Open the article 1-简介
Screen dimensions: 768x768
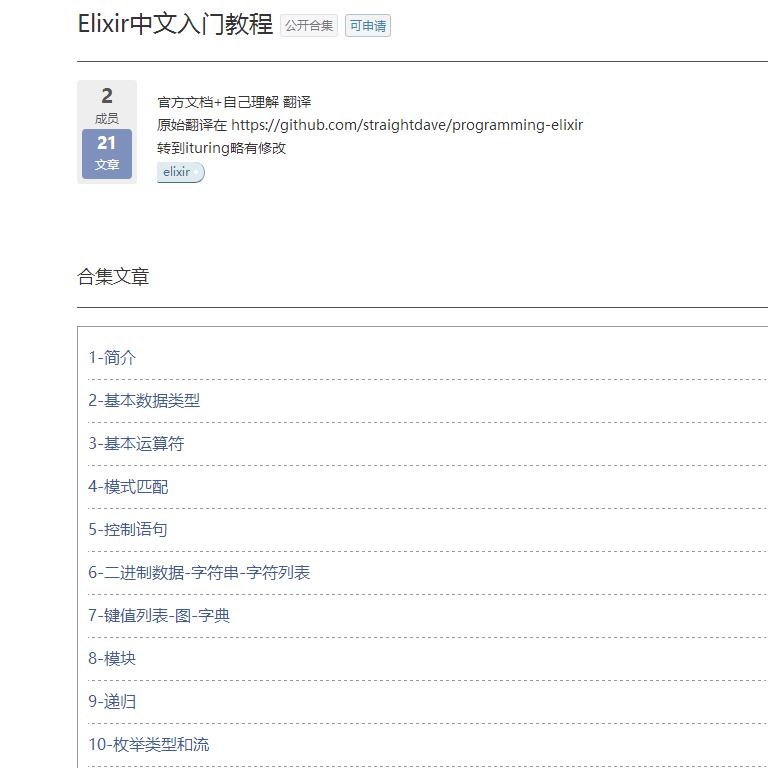112,358
